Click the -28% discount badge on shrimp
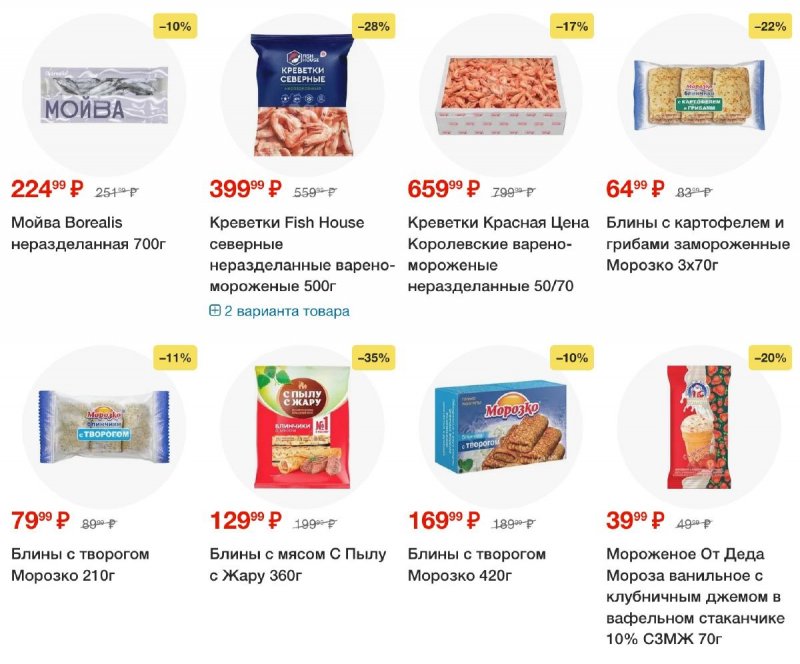Screen dimensions: 800x664 click(x=373, y=26)
